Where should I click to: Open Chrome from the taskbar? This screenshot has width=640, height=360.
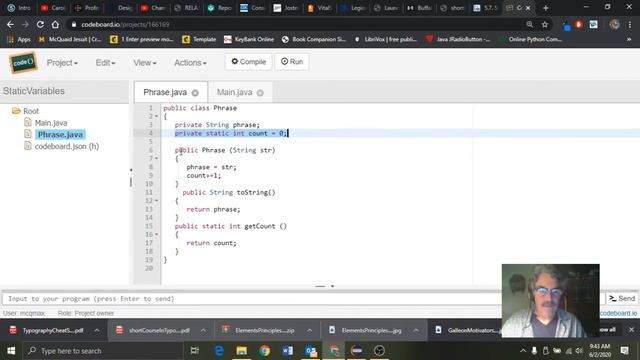[264, 351]
